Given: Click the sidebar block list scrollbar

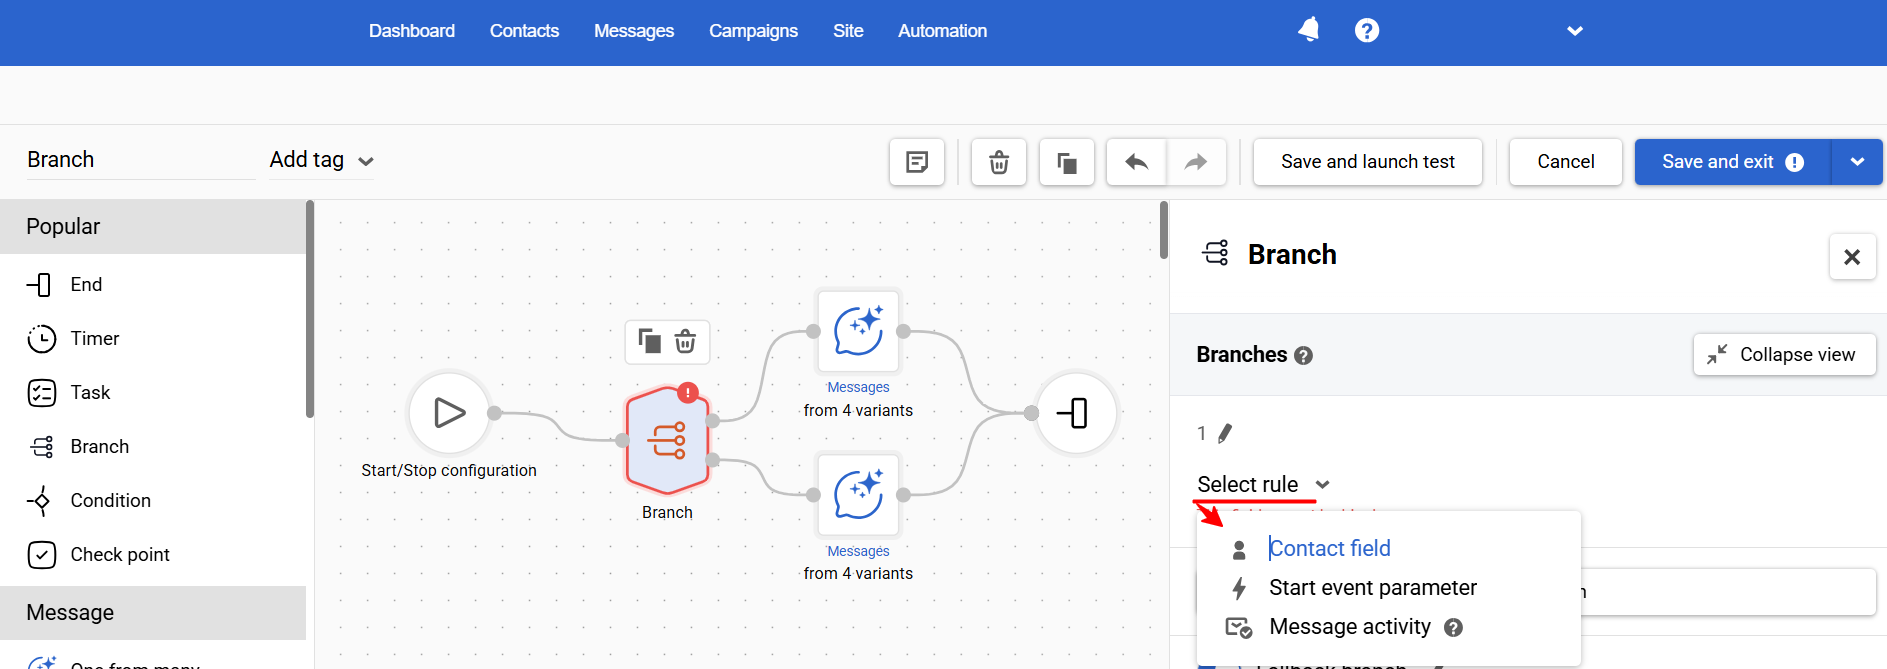Looking at the screenshot, I should click(x=310, y=309).
